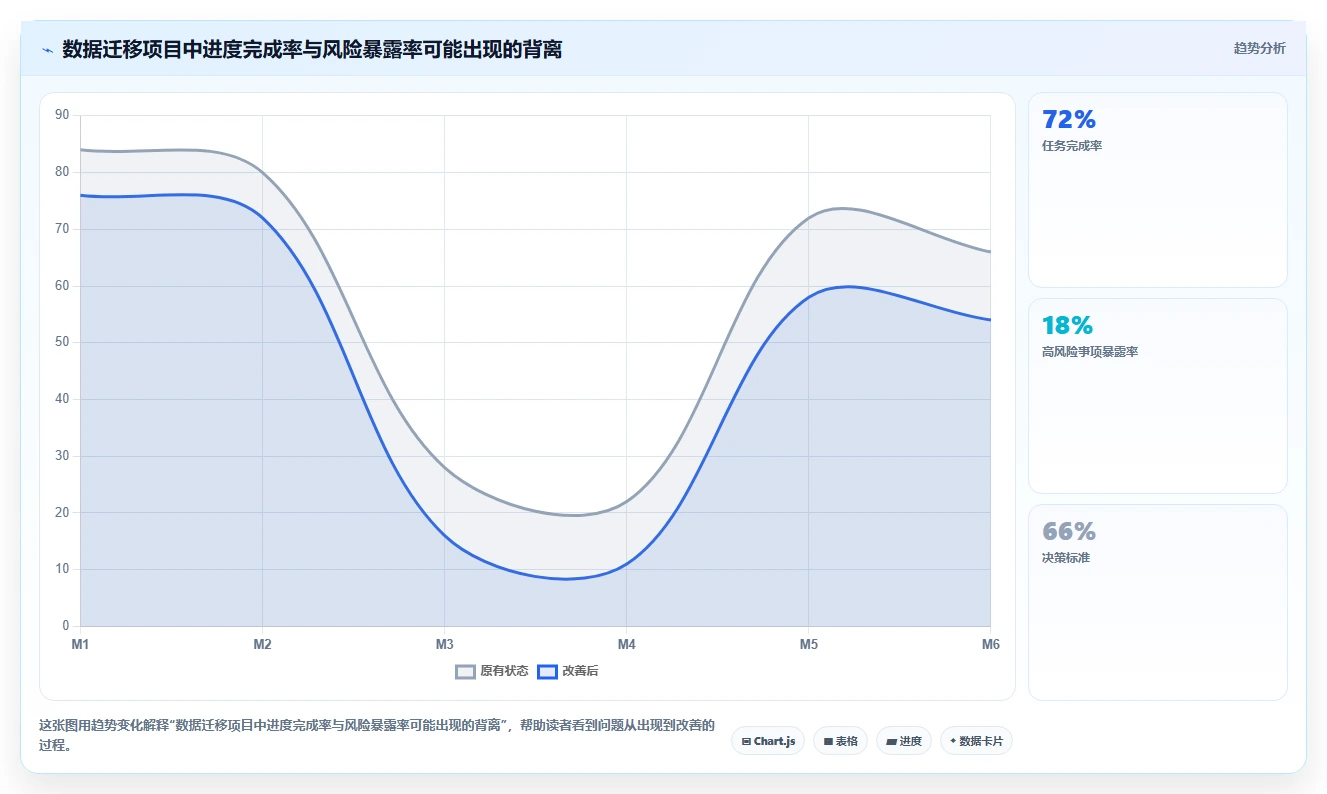Click the 决策标准 label

(1066, 558)
